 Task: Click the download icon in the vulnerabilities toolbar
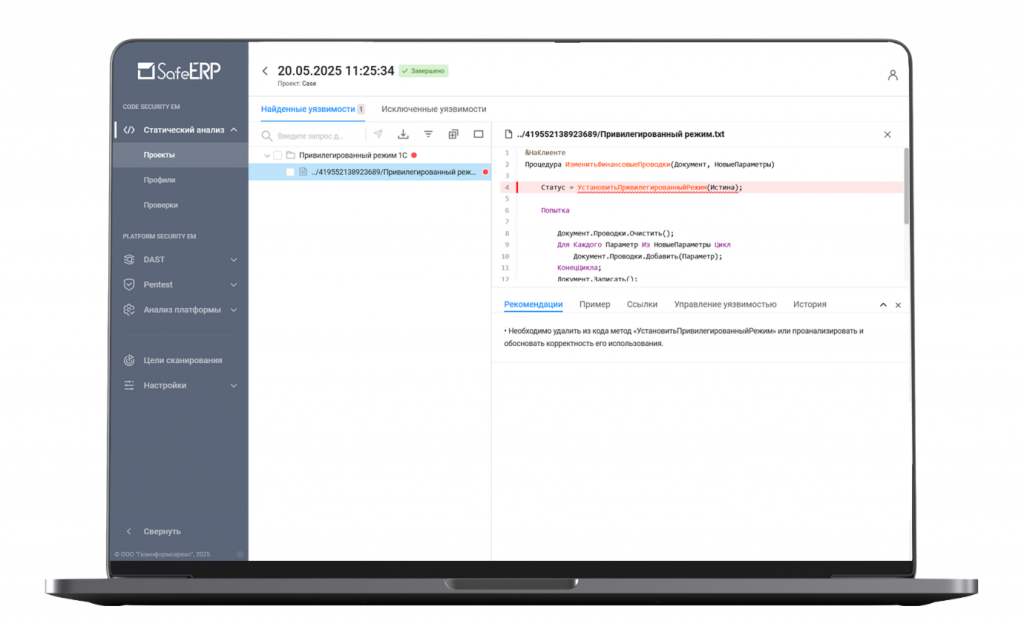pos(403,134)
